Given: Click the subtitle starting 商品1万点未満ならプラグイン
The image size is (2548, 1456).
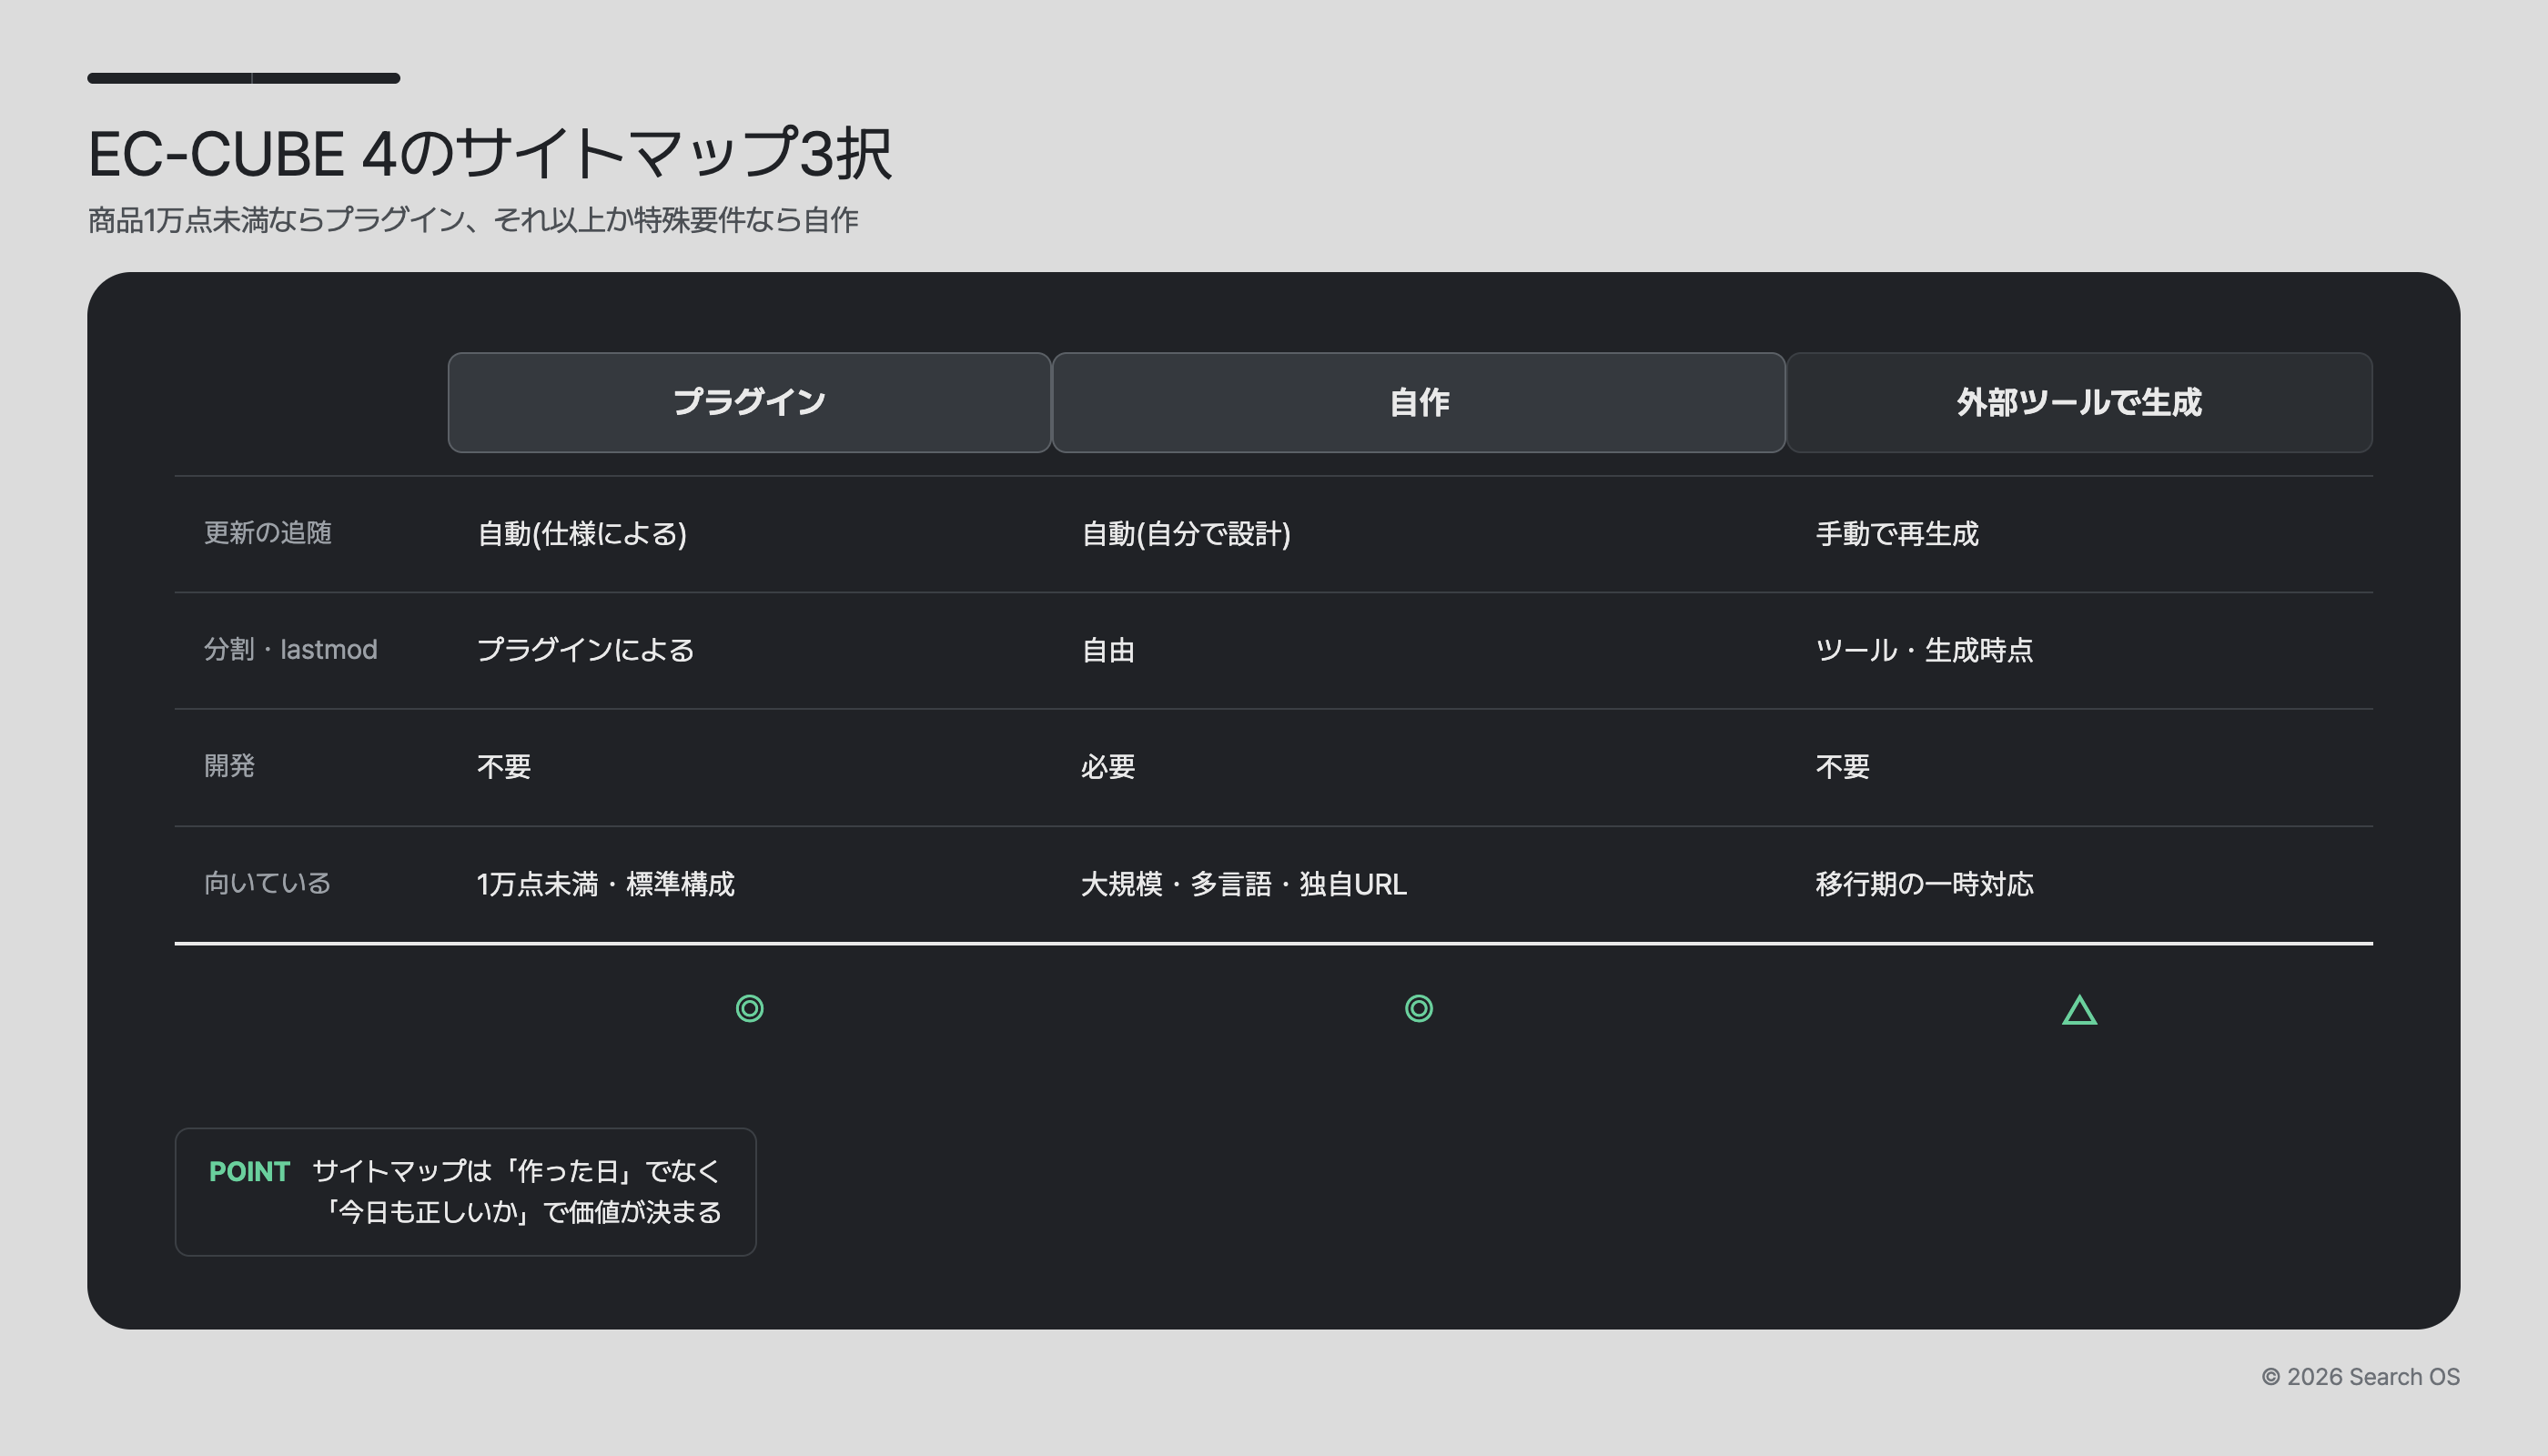Looking at the screenshot, I should click(x=473, y=220).
